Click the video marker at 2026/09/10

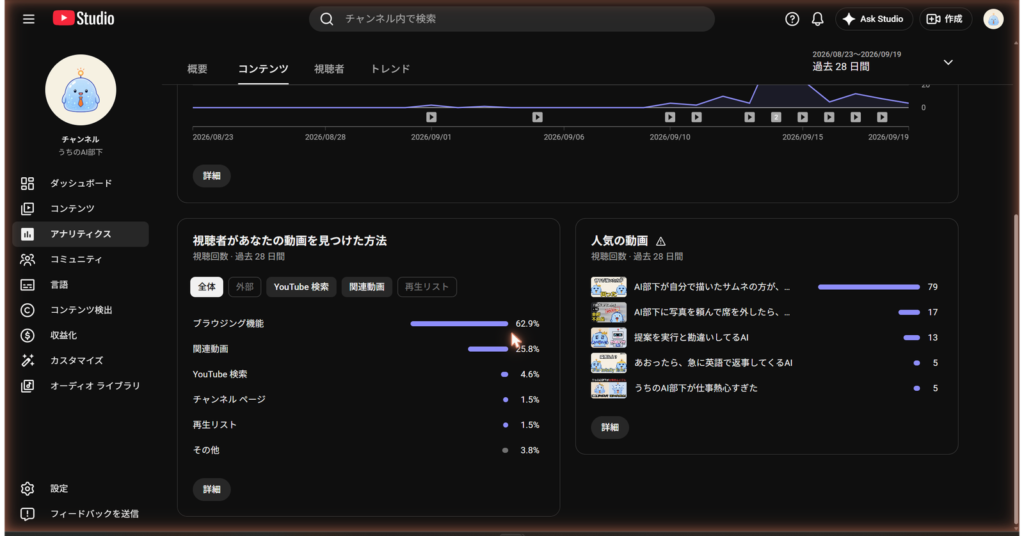(x=670, y=118)
